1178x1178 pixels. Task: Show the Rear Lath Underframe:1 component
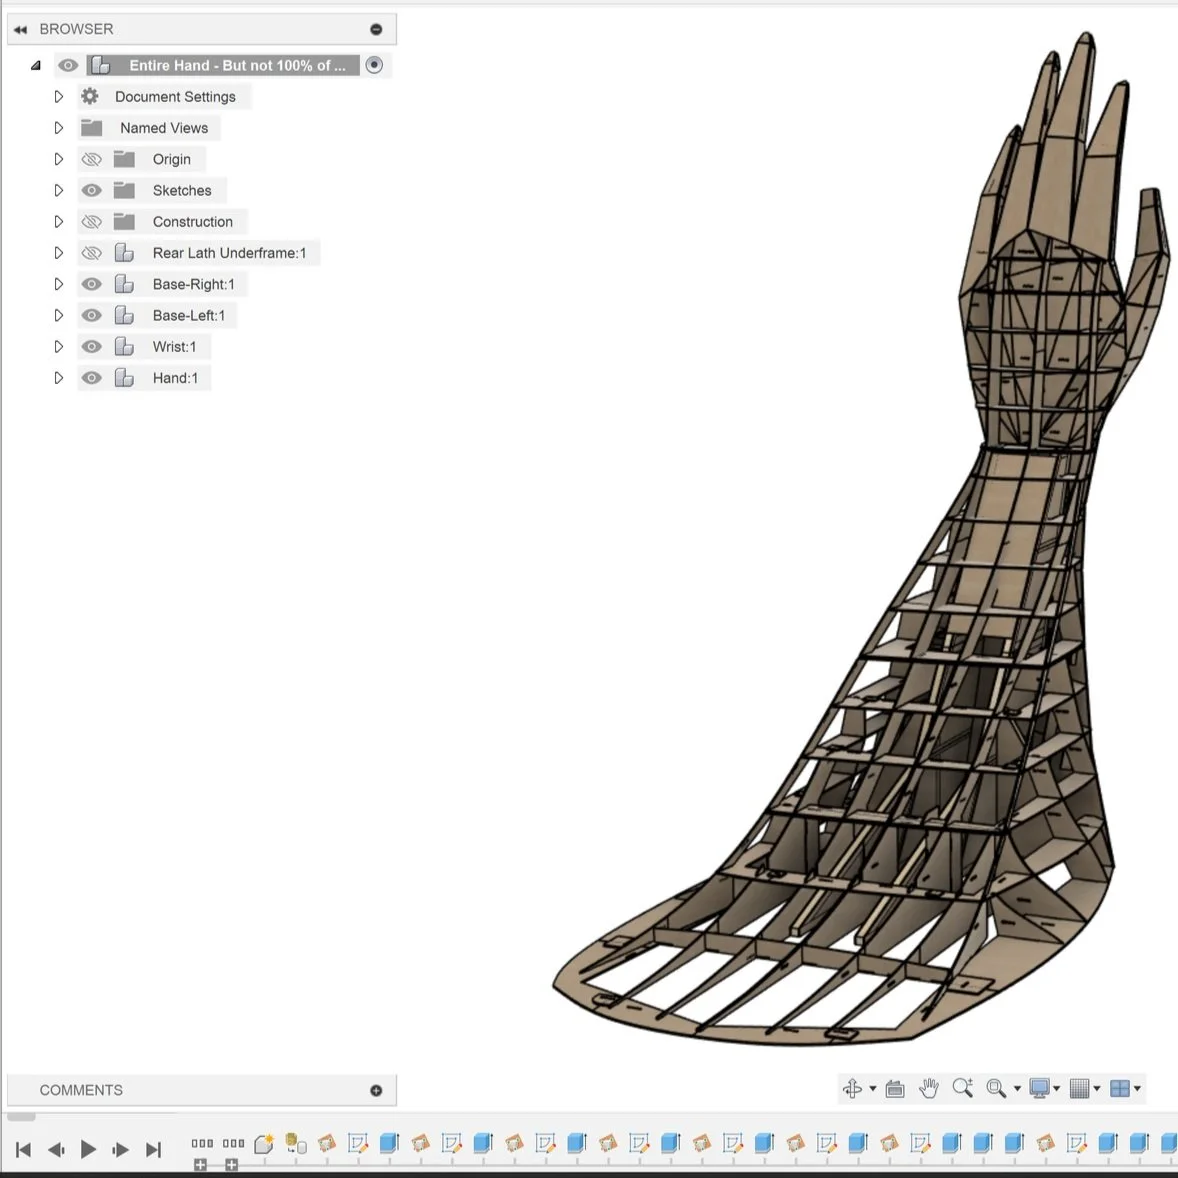point(92,253)
